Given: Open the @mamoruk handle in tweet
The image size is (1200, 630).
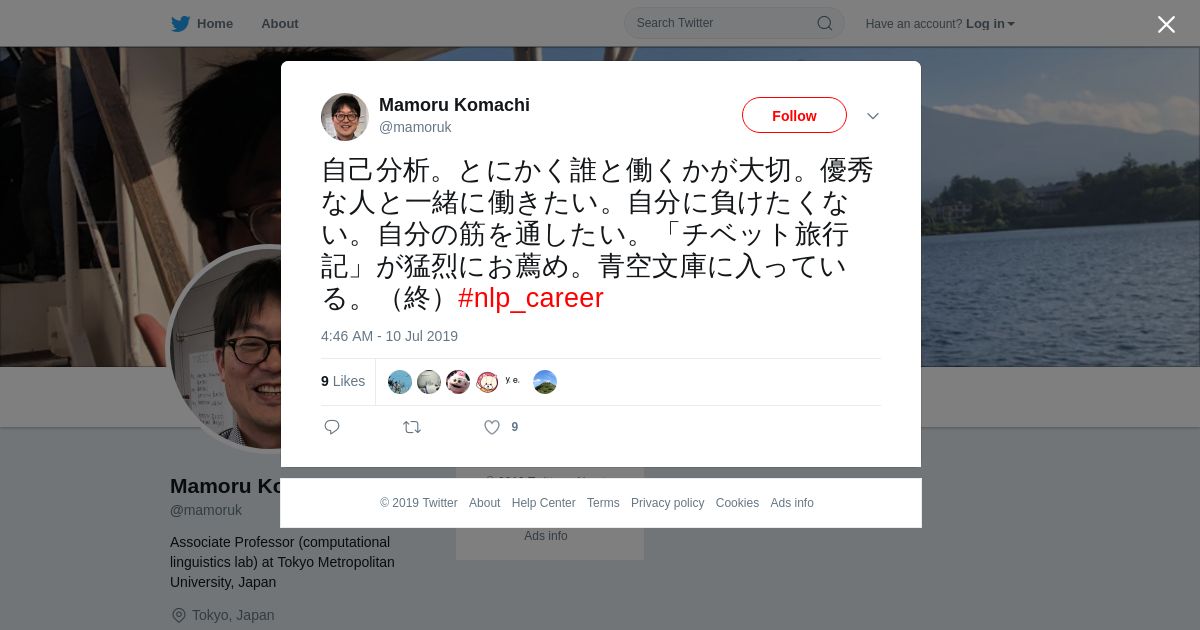Looking at the screenshot, I should pos(415,127).
